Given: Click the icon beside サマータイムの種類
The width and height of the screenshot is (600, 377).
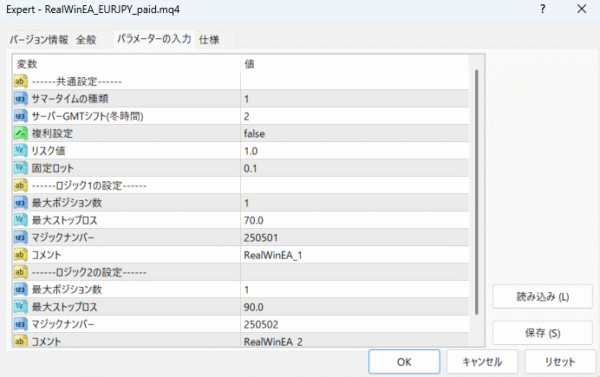Looking at the screenshot, I should (x=20, y=99).
